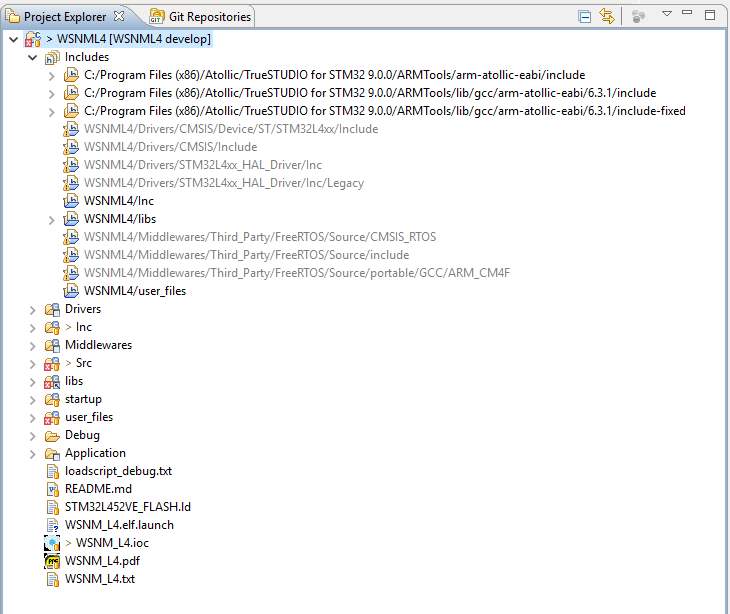
Task: Expand the Debug folder
Action: click(x=33, y=436)
